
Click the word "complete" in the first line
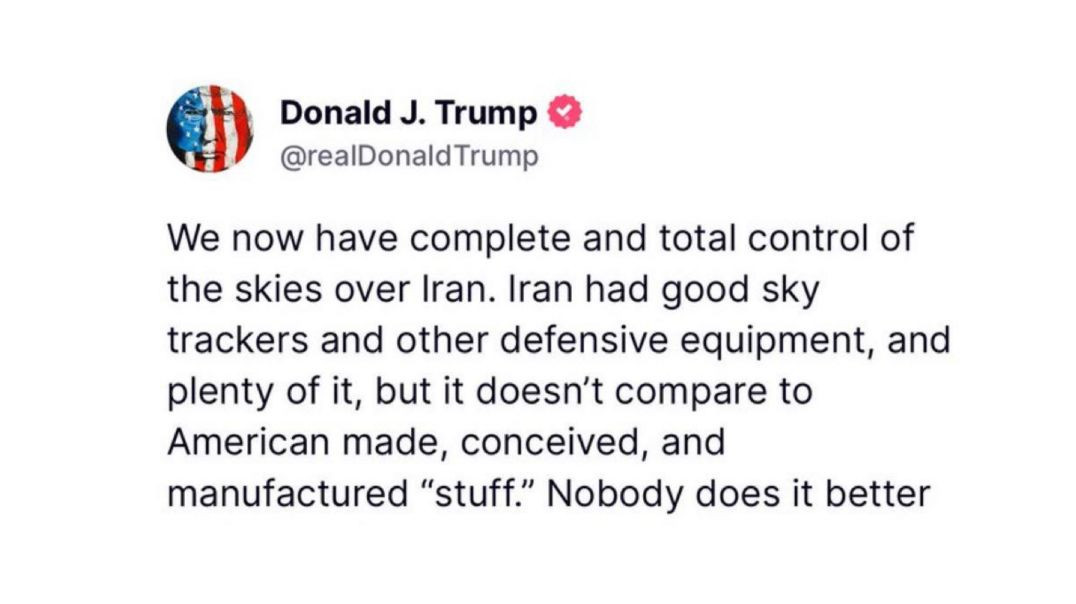[x=490, y=240]
